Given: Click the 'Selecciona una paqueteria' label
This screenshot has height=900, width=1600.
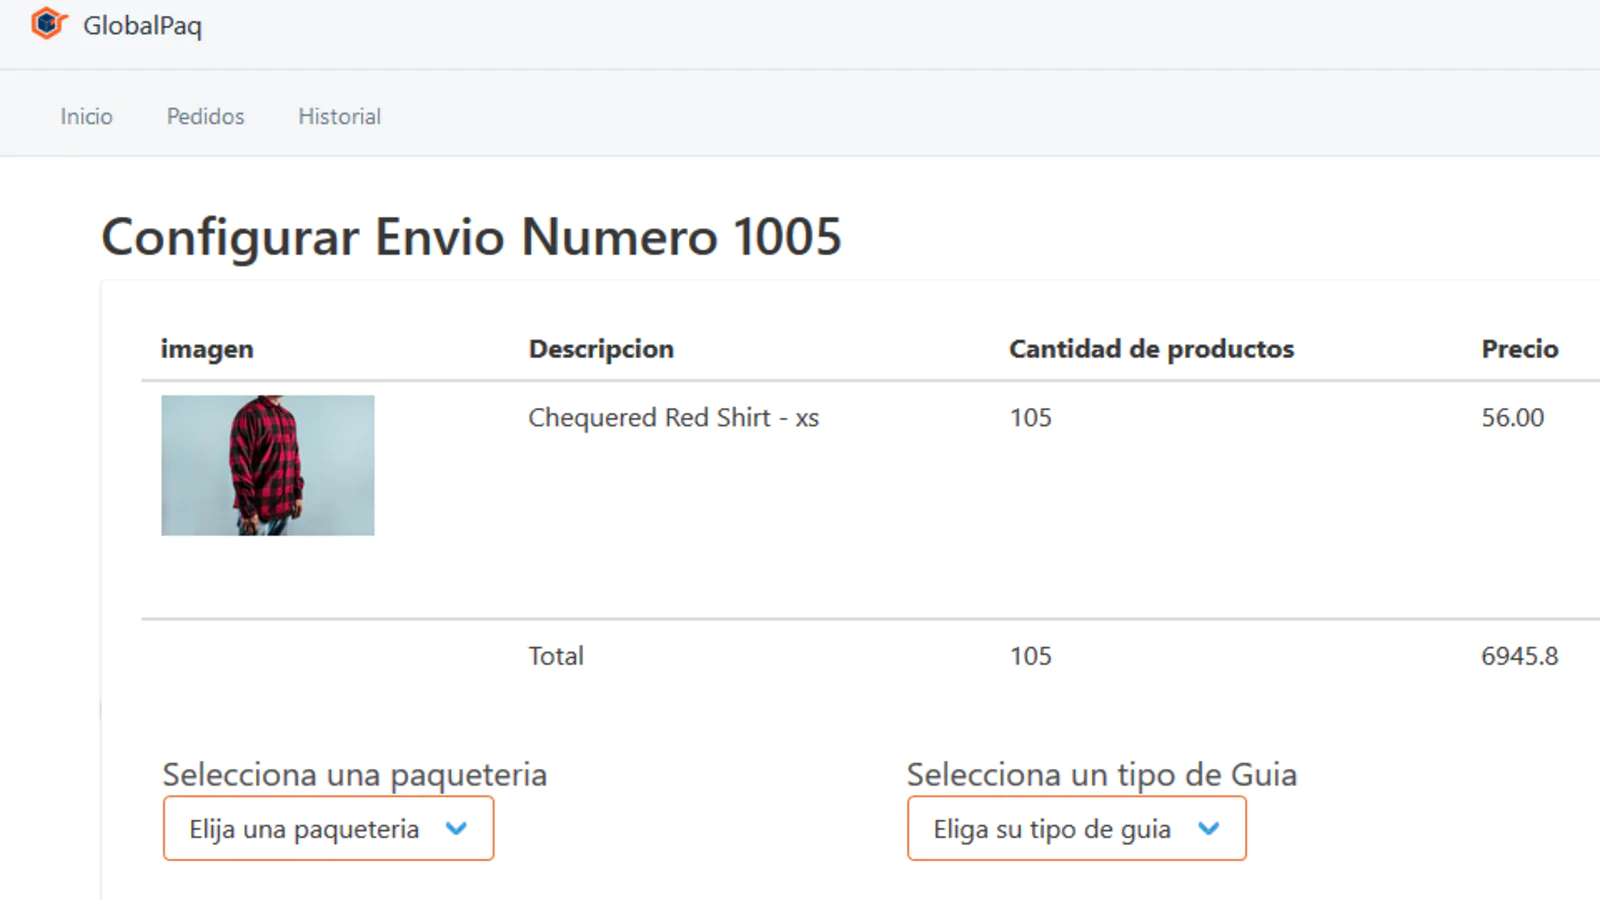Looking at the screenshot, I should (x=355, y=775).
